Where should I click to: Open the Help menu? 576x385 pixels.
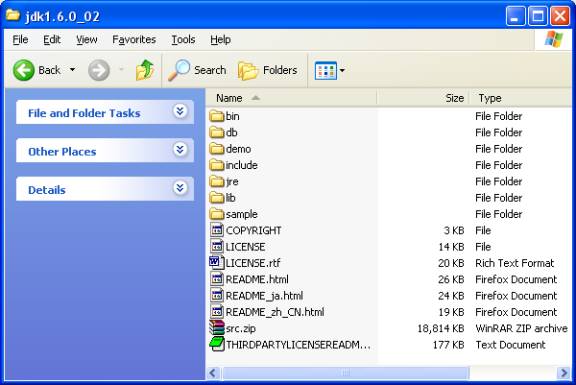(220, 39)
